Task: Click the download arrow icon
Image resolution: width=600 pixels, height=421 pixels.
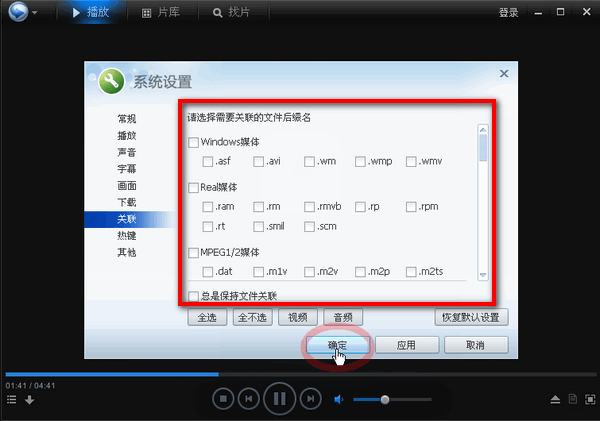Action: point(29,400)
